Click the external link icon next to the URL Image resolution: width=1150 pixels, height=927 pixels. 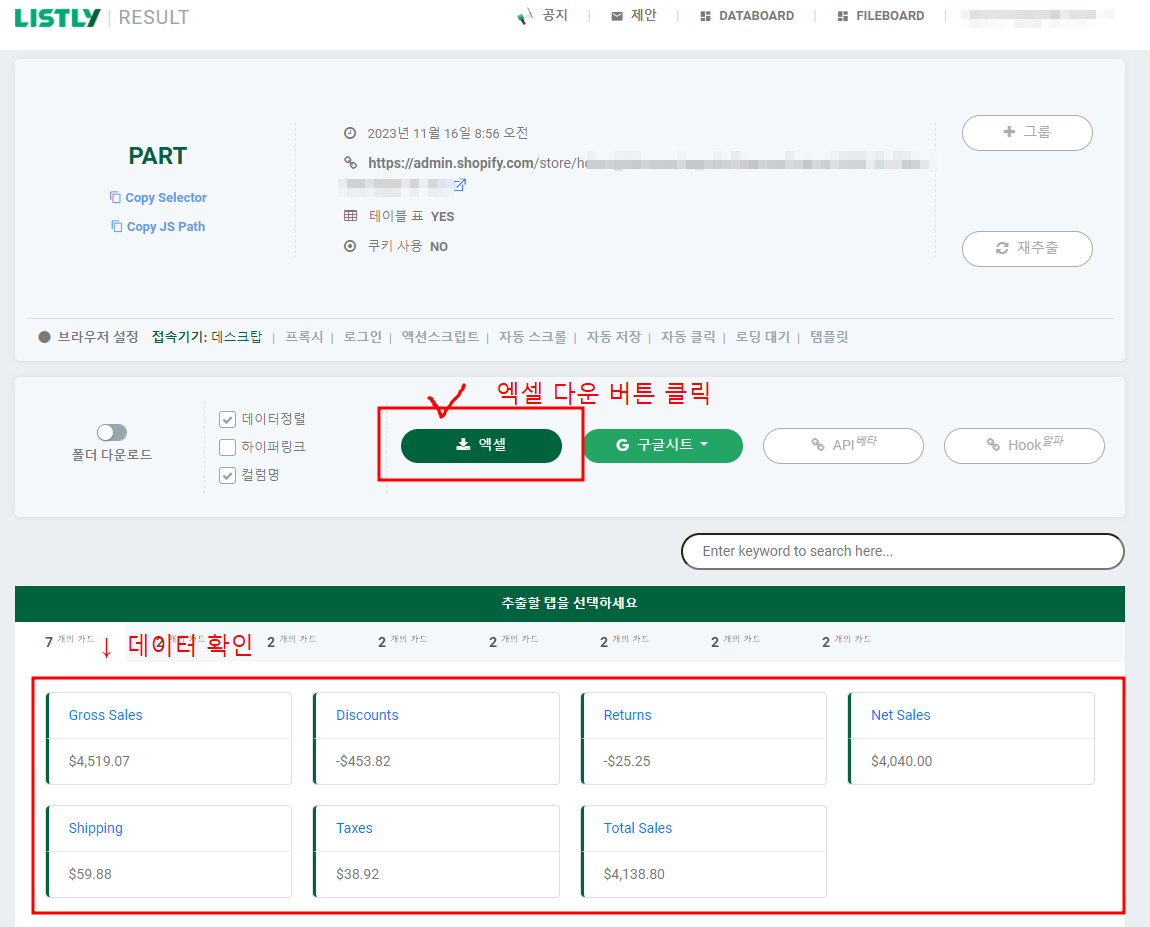point(459,184)
